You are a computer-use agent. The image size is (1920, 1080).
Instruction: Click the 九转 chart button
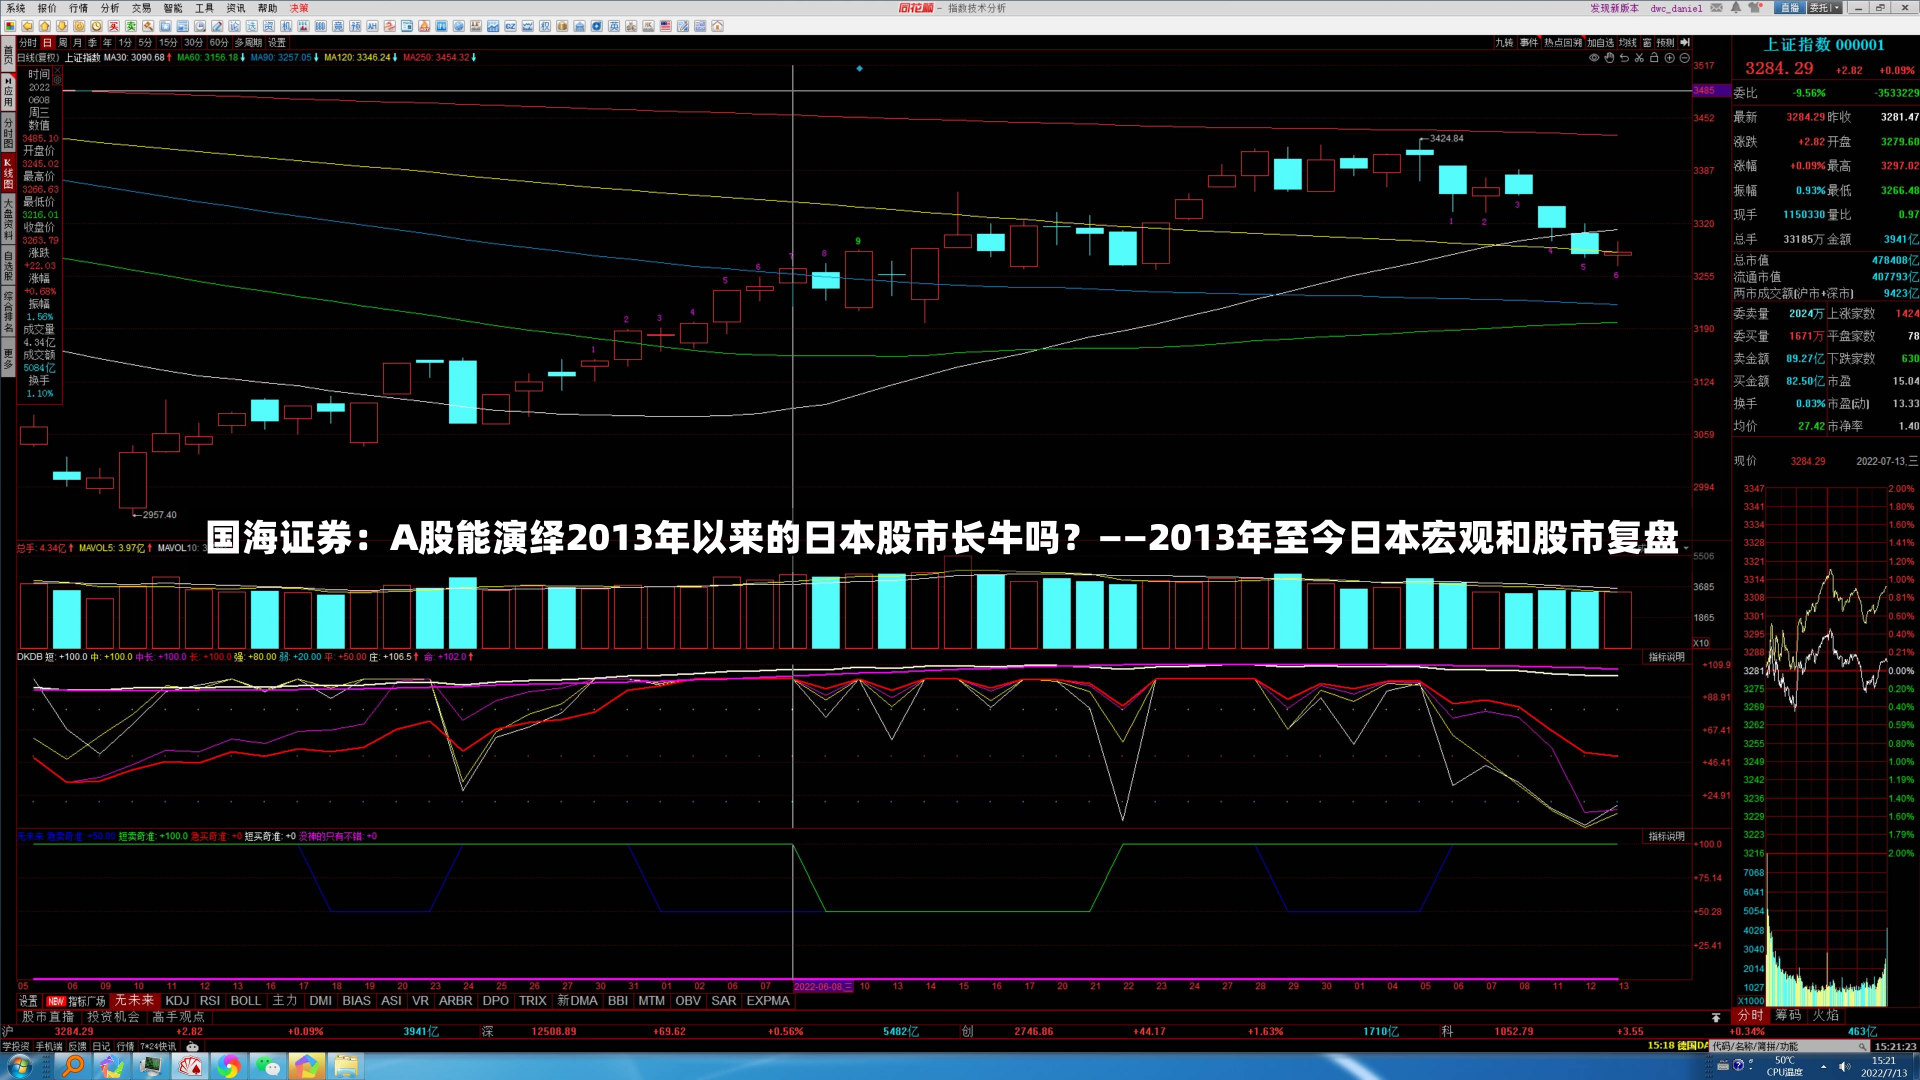click(1504, 42)
